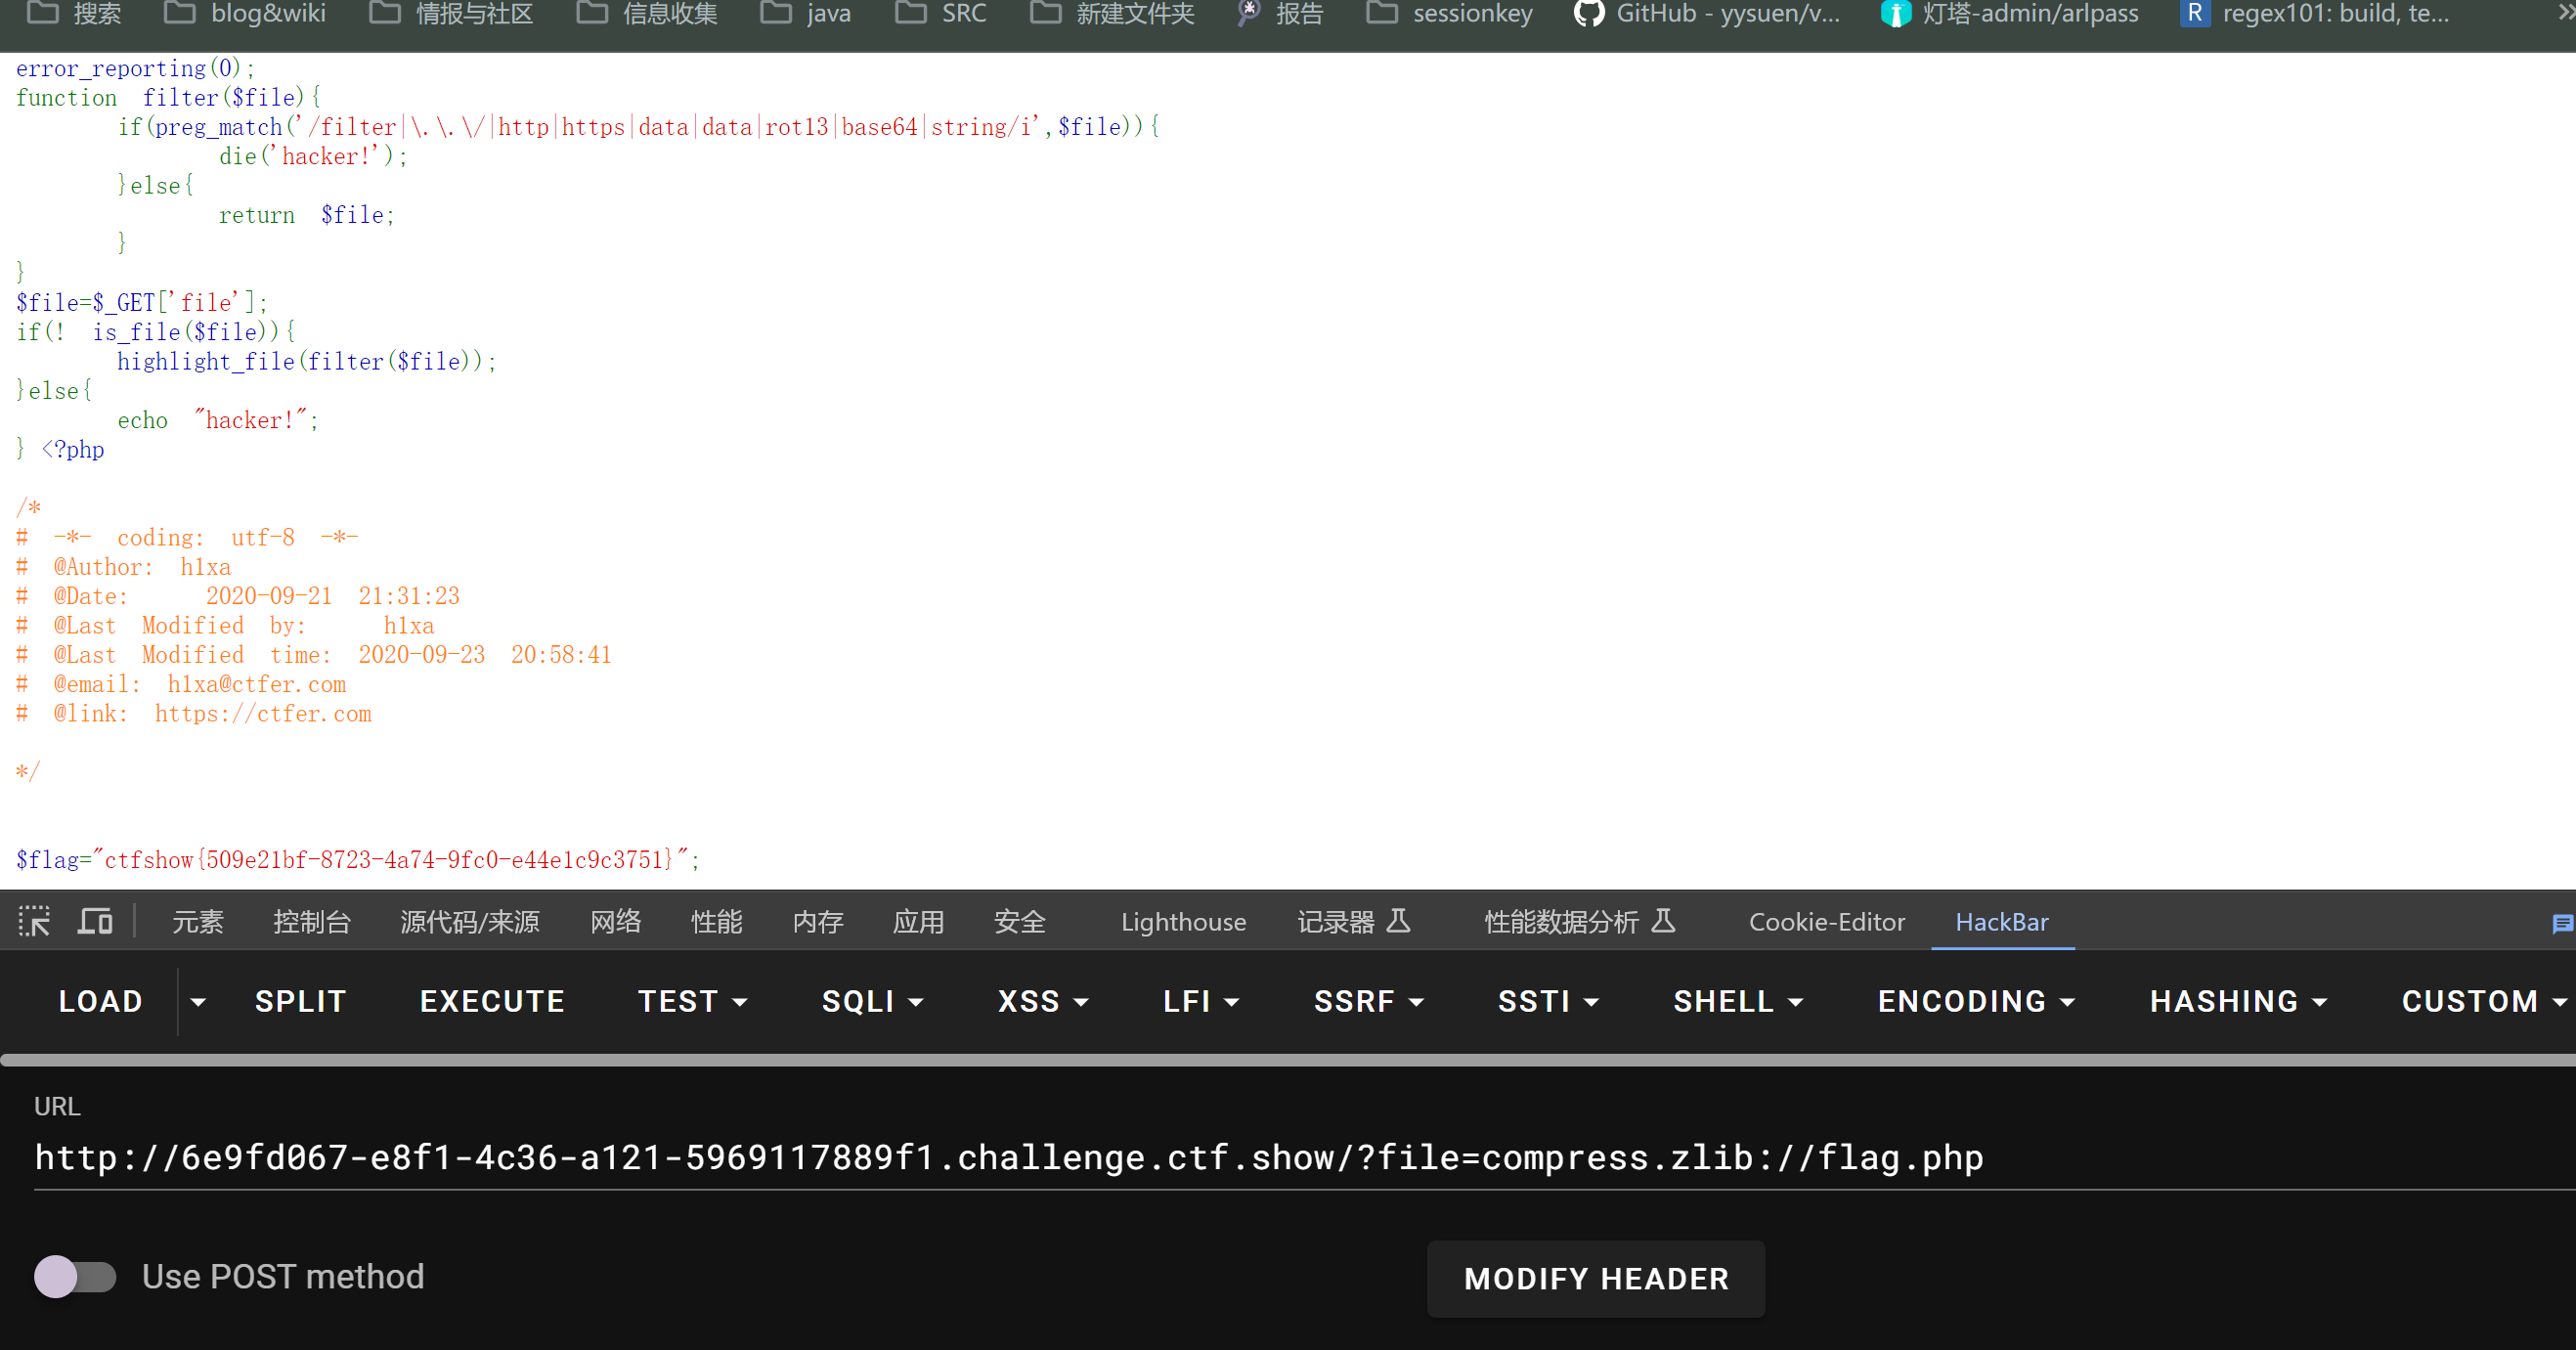Switch to the 网络 DevTools tab
2576x1350 pixels.
coord(615,922)
